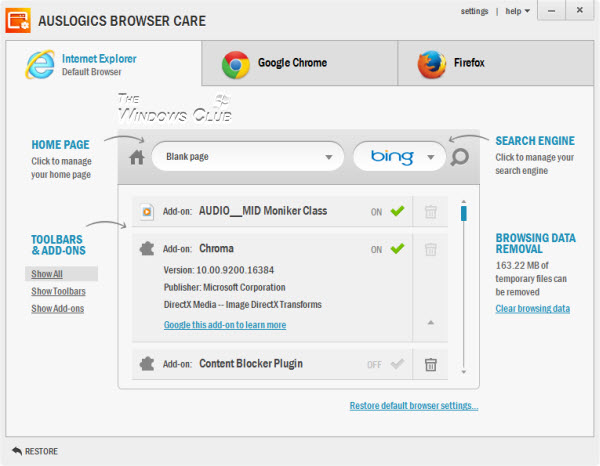Click the Auslogics Browser Care logo icon
The height and width of the screenshot is (466, 600).
(x=18, y=20)
